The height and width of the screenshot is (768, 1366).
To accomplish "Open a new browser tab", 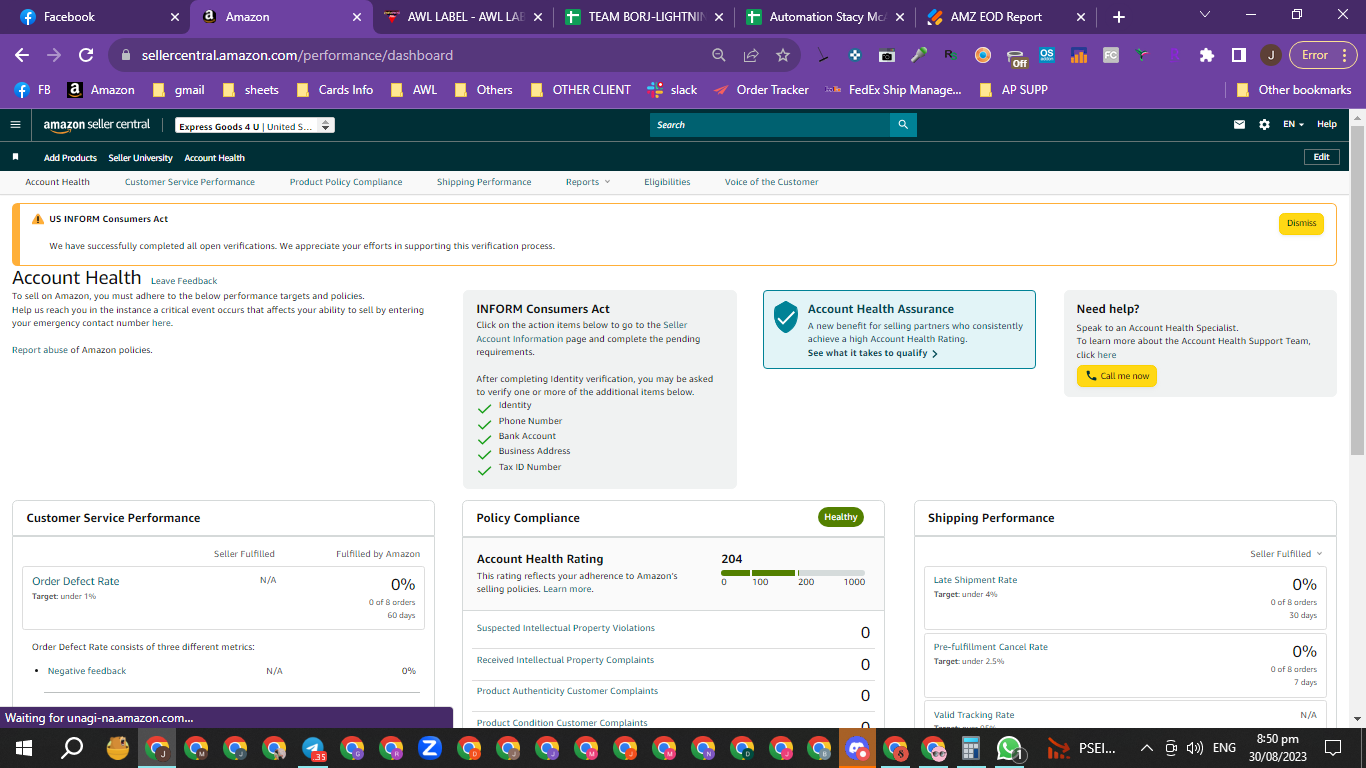I will click(x=1119, y=17).
